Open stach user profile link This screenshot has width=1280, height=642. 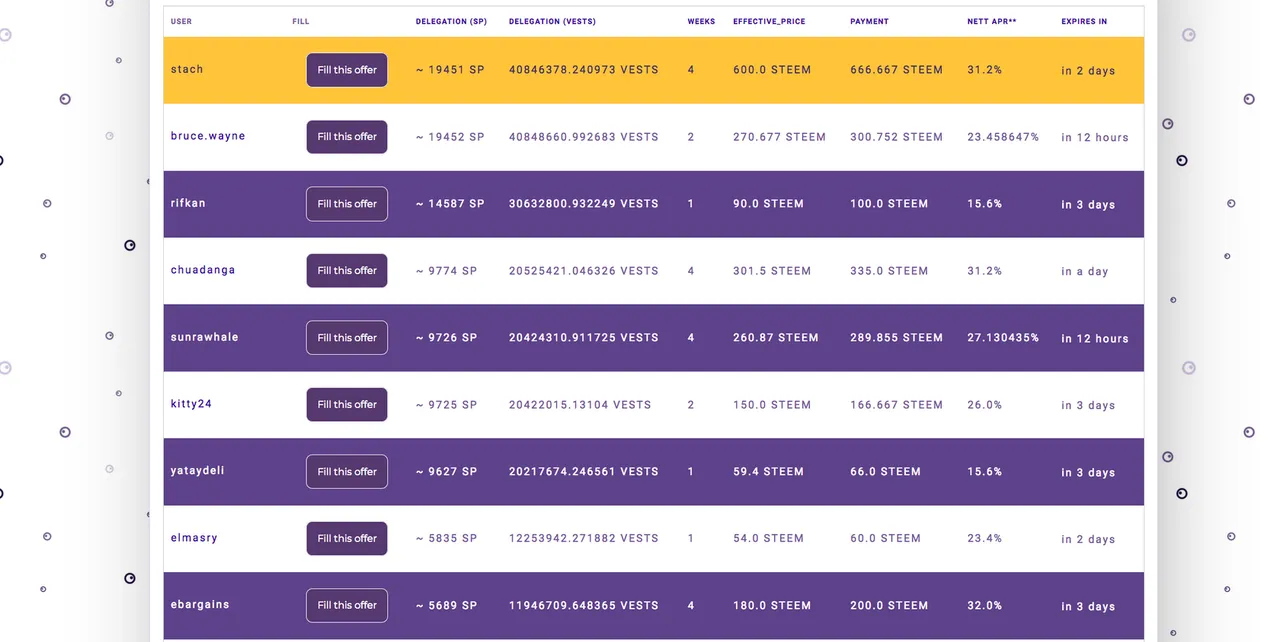click(187, 70)
